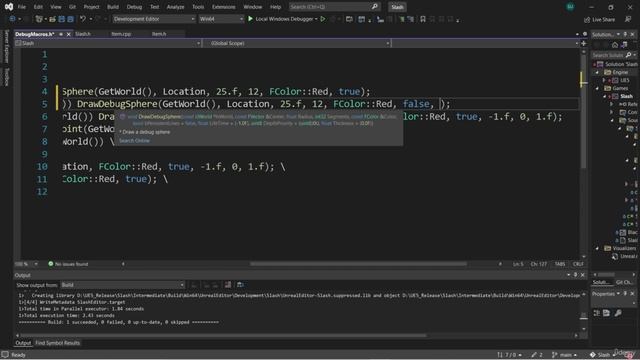Toggle auto hide pin on Output panel
640x360 pixels.
(x=576, y=275)
